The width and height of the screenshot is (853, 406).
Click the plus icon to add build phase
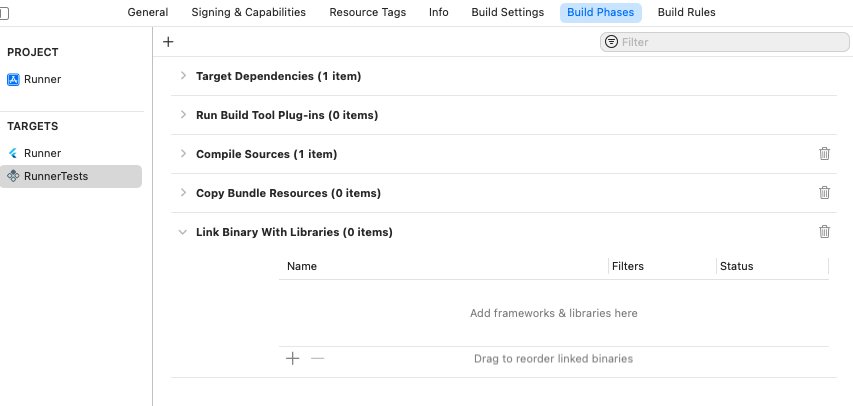click(x=168, y=42)
